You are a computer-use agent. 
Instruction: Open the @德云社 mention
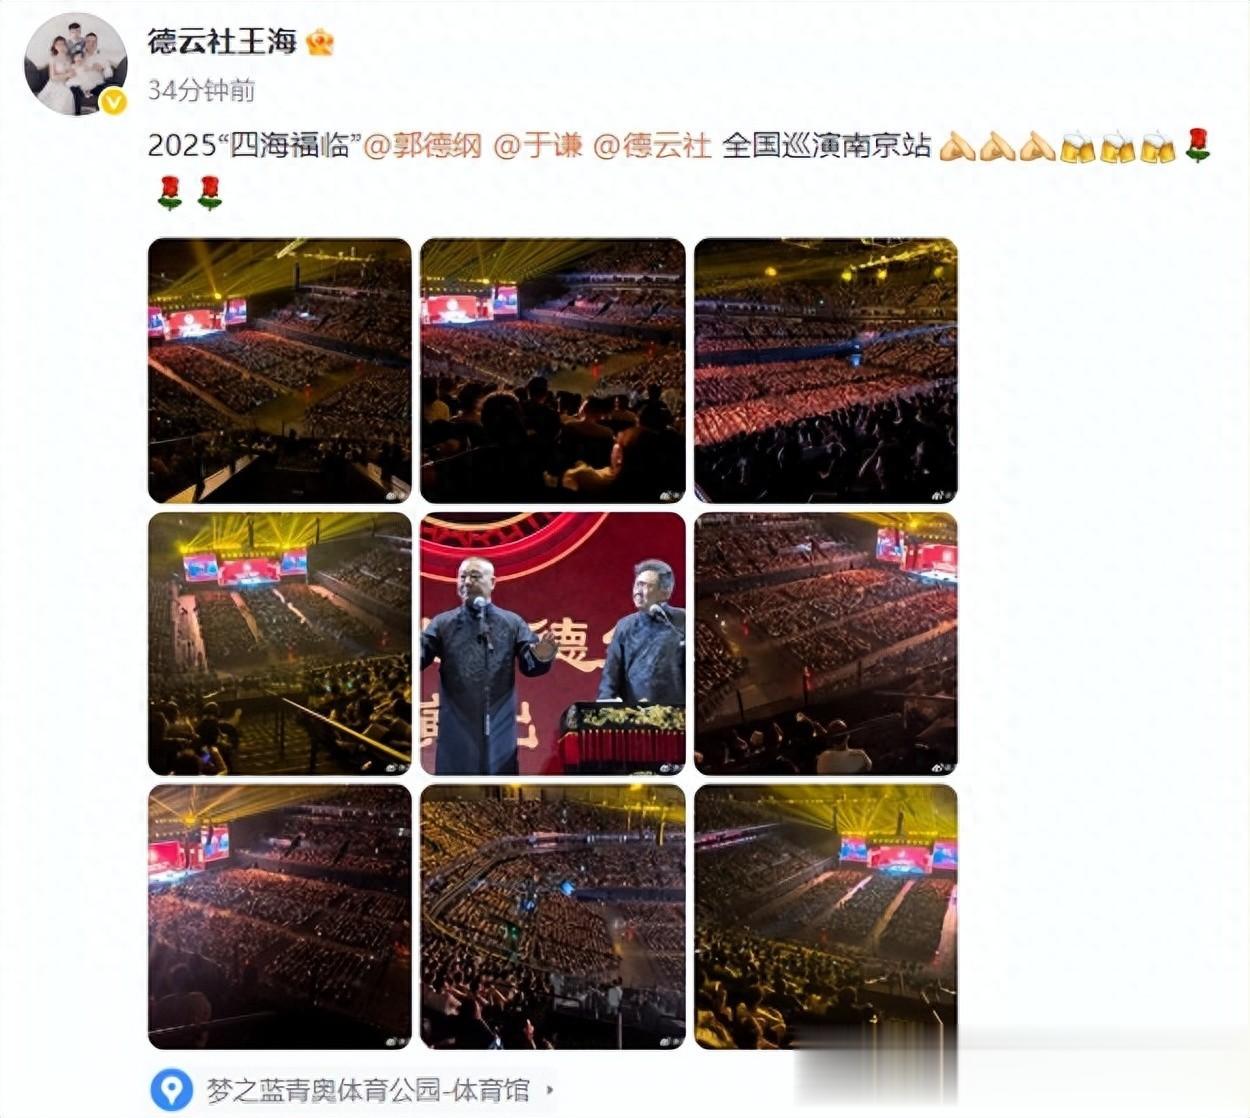point(652,146)
